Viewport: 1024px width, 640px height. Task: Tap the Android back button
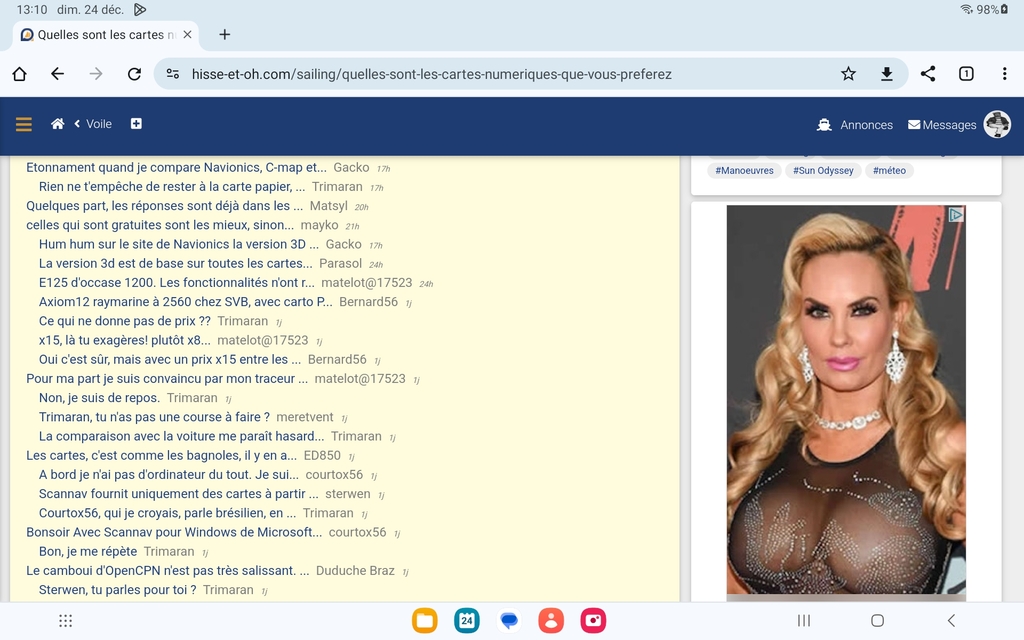952,620
